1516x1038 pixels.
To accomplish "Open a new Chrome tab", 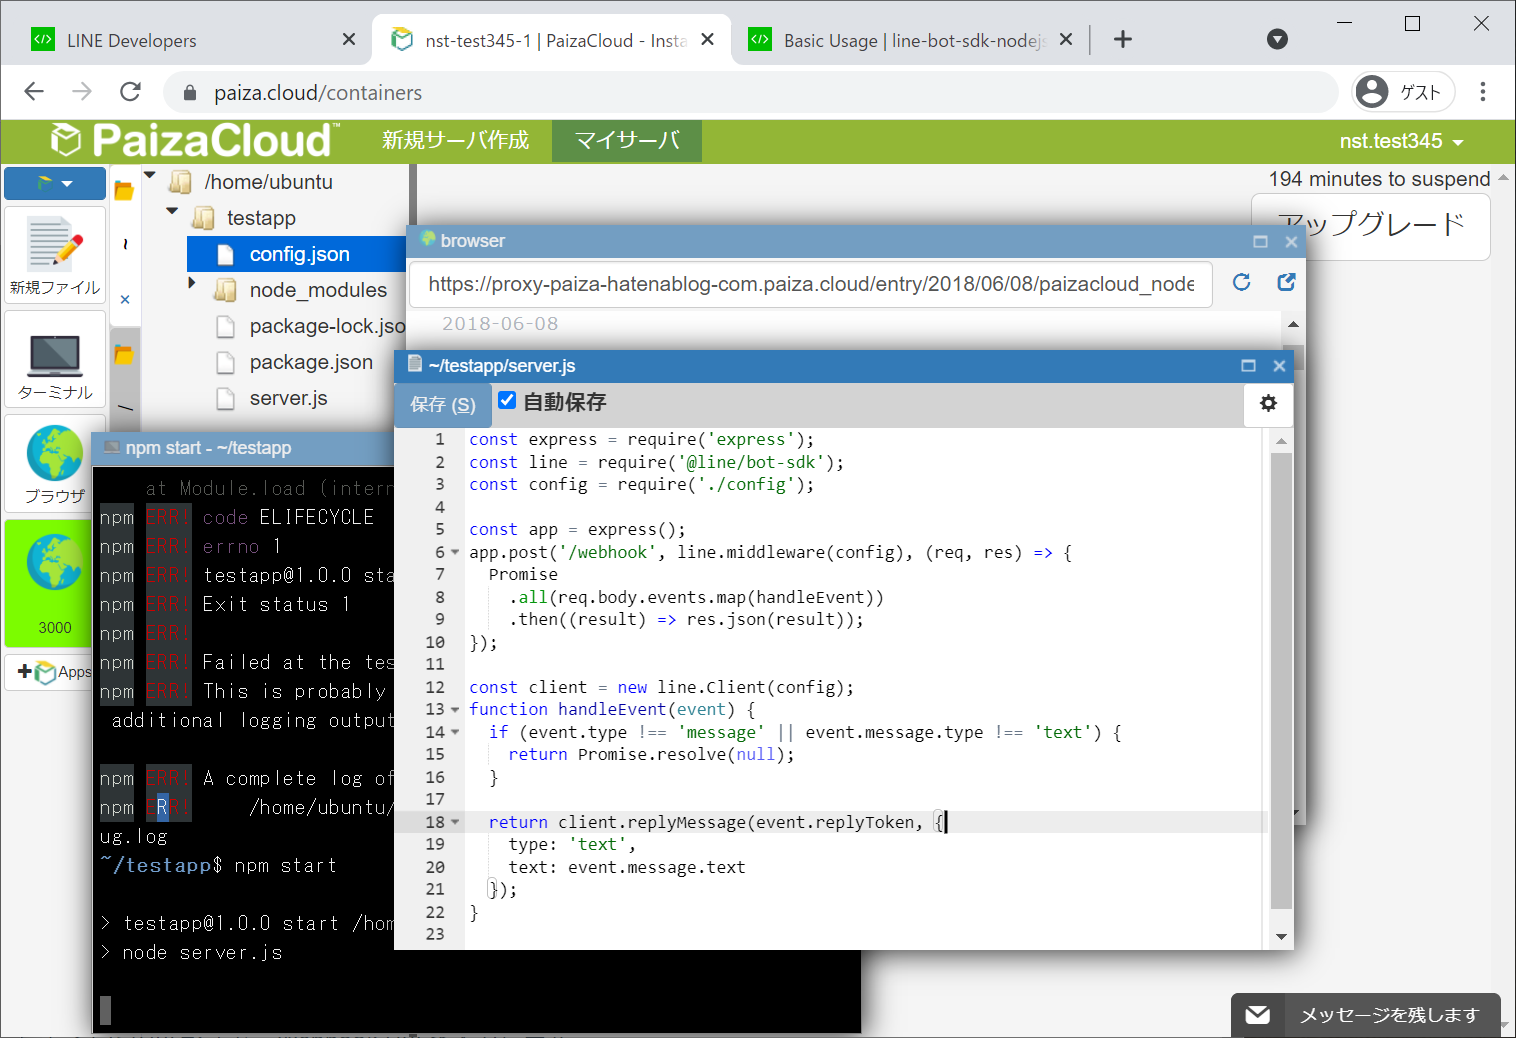I will (x=1123, y=39).
